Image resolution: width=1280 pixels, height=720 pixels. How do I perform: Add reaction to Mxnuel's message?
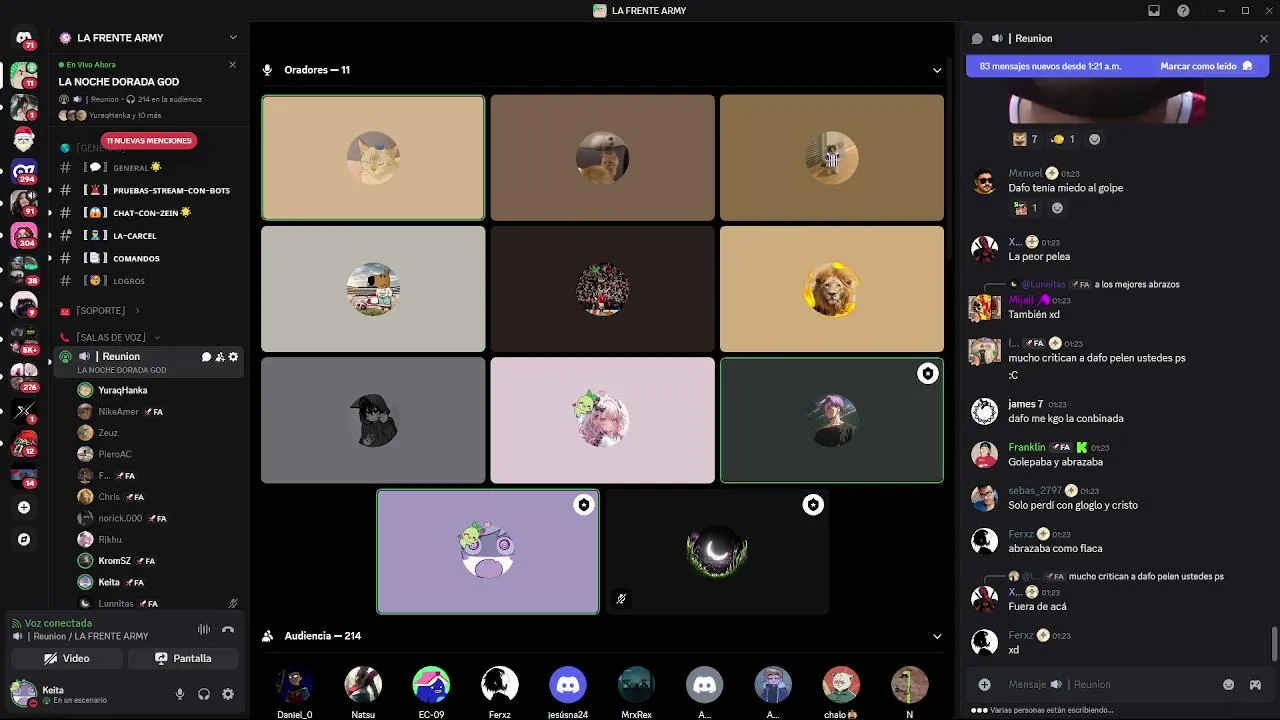click(1057, 208)
